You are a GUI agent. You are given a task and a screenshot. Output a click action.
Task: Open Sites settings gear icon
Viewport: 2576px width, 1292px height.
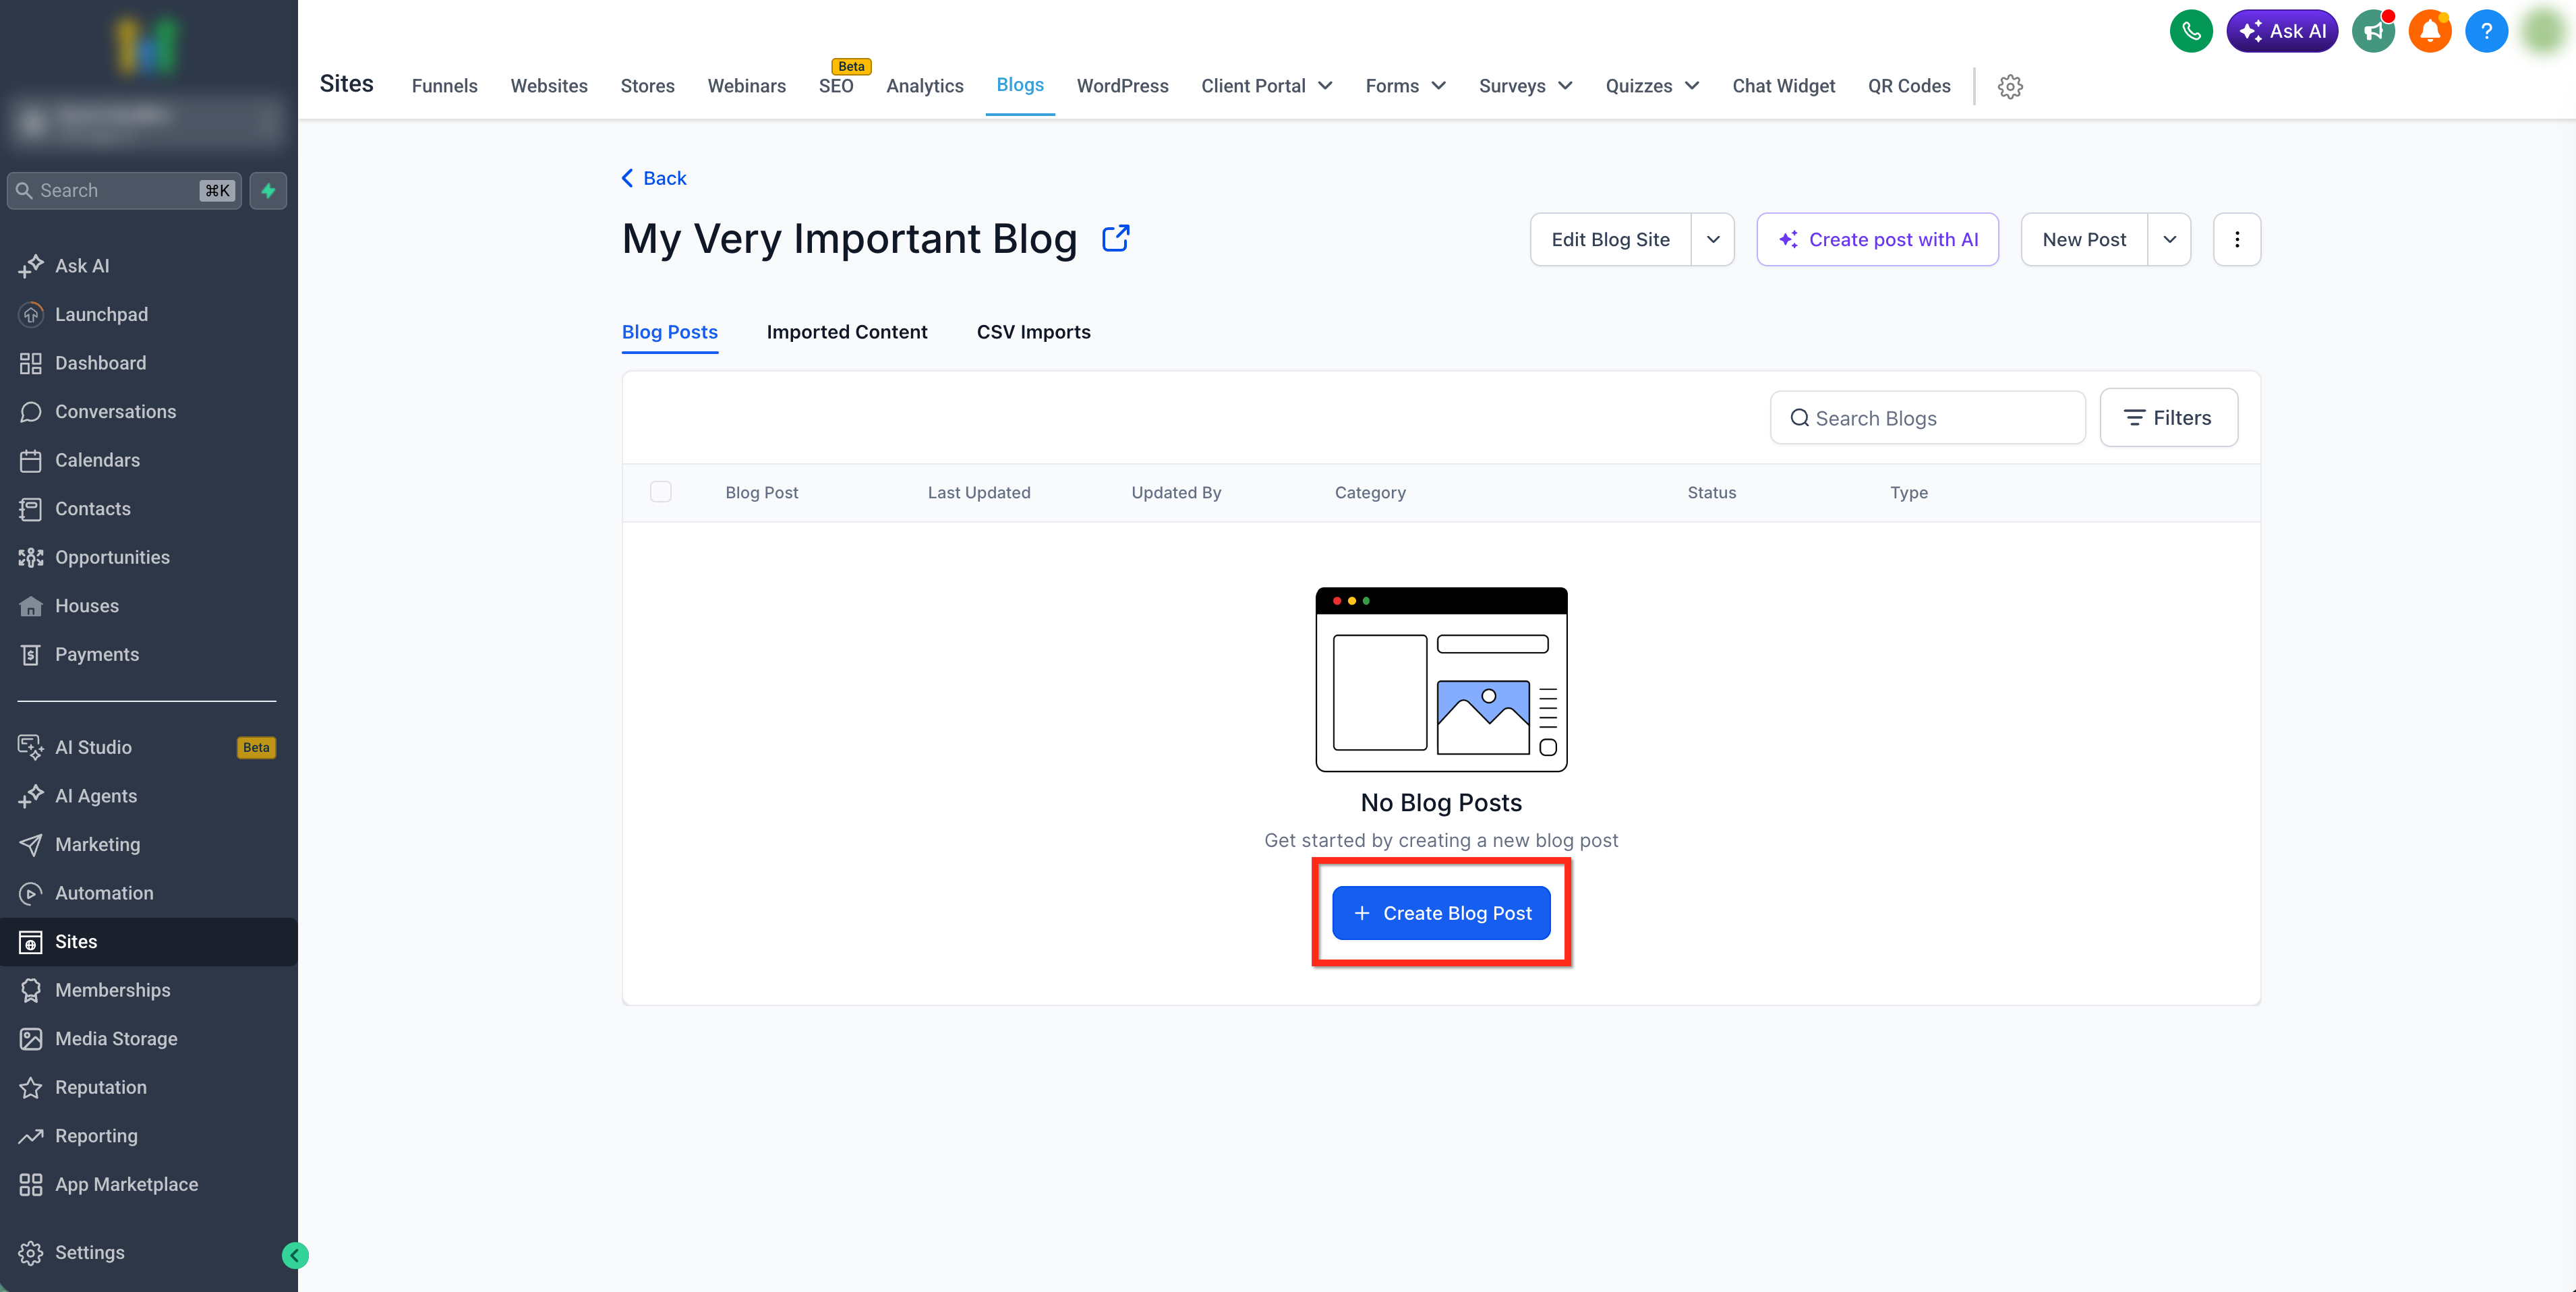coord(2010,86)
